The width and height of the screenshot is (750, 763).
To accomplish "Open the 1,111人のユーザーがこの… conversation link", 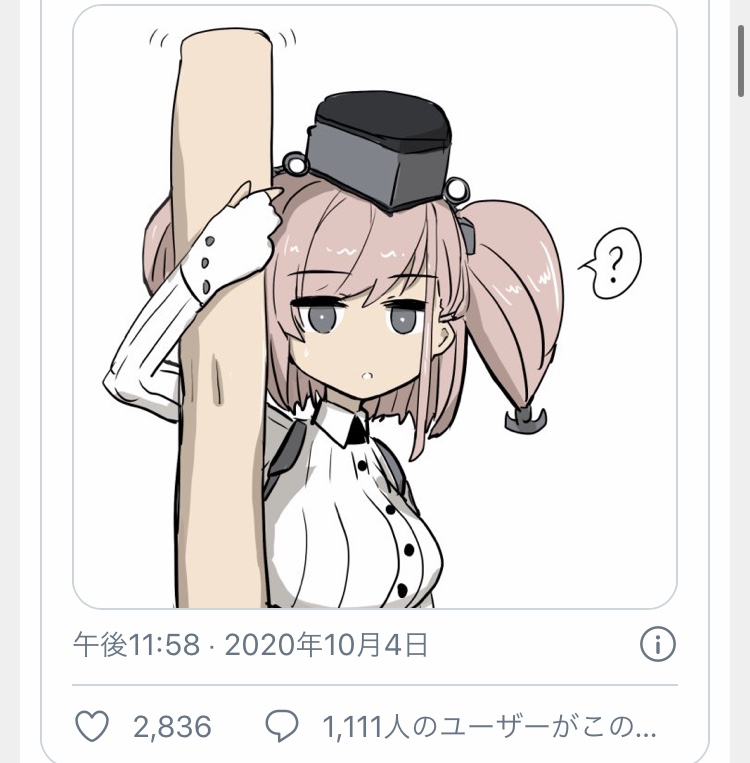I will pyautogui.click(x=489, y=727).
